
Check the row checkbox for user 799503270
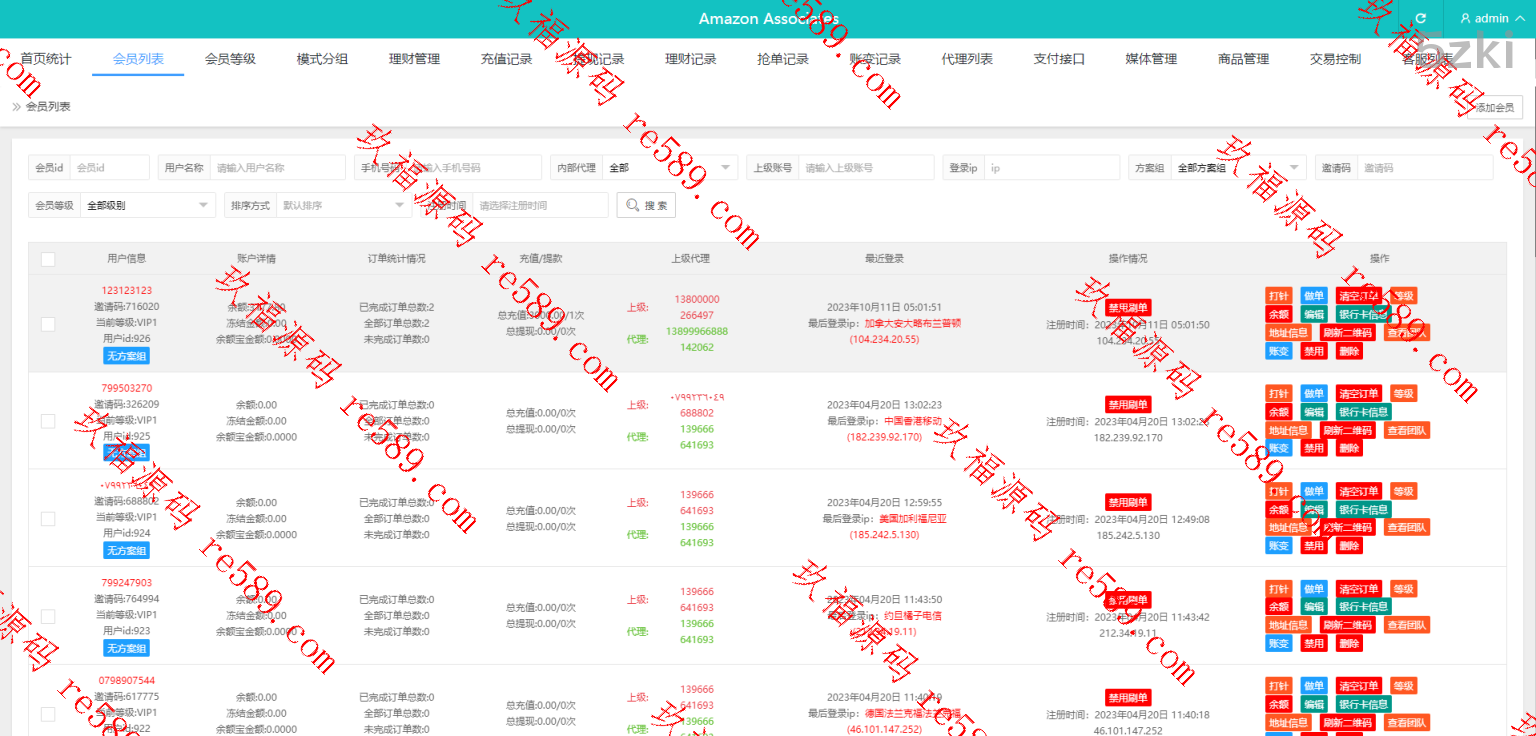click(x=48, y=421)
